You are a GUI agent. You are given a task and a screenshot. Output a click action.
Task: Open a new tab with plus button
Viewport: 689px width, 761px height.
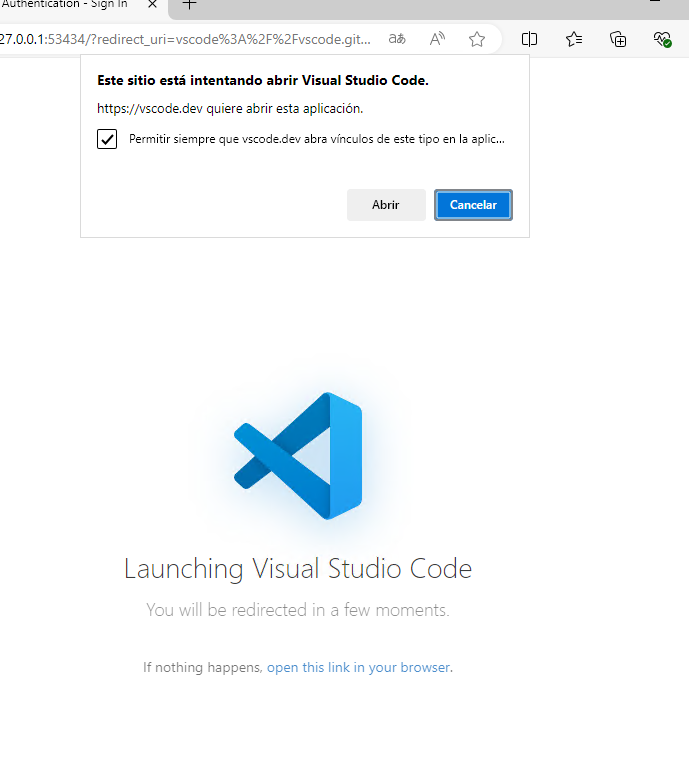tap(189, 4)
